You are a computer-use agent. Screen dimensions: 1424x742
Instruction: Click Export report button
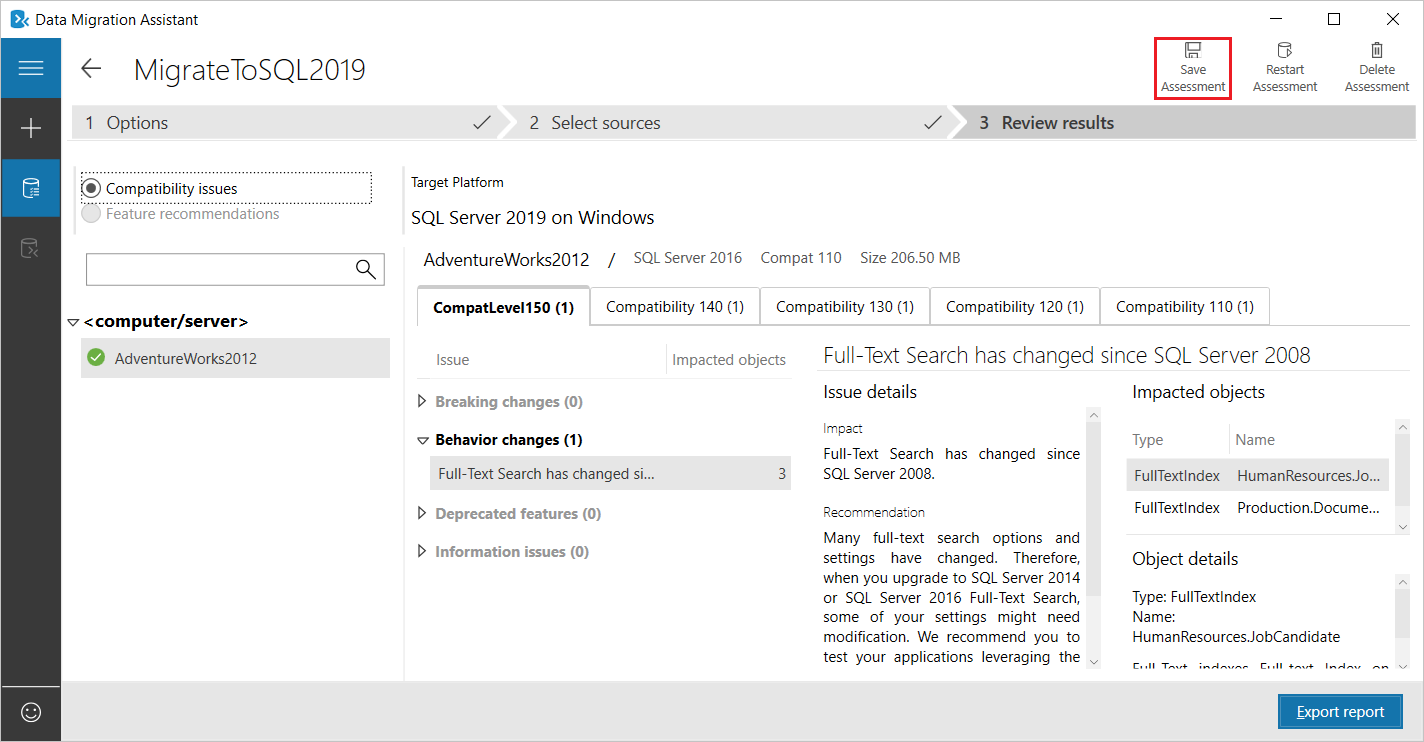click(1340, 712)
